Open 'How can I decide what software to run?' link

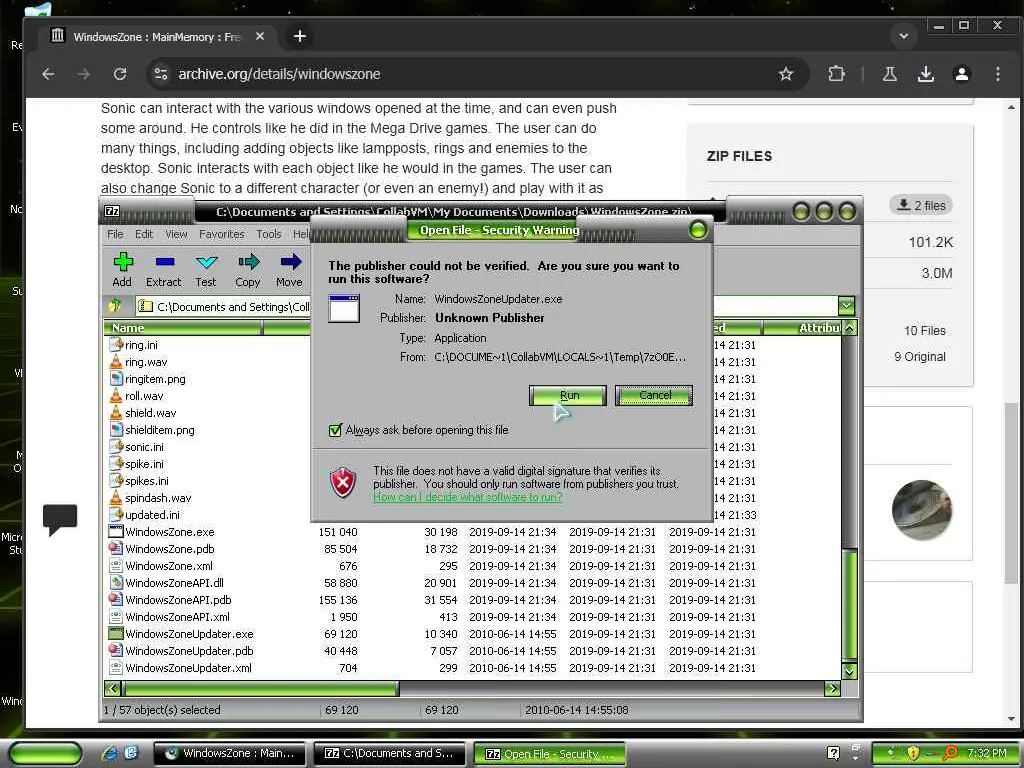pyautogui.click(x=467, y=497)
